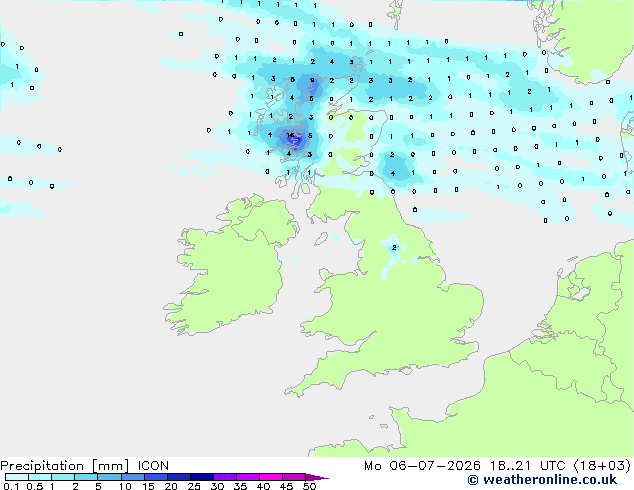Click the "Precipitation [mm]" legend title
This screenshot has height=490, width=634.
click(x=65, y=466)
